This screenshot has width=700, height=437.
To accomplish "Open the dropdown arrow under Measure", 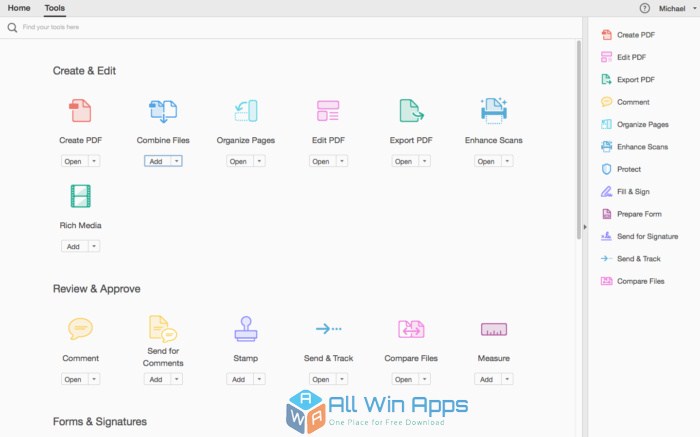I will point(507,379).
